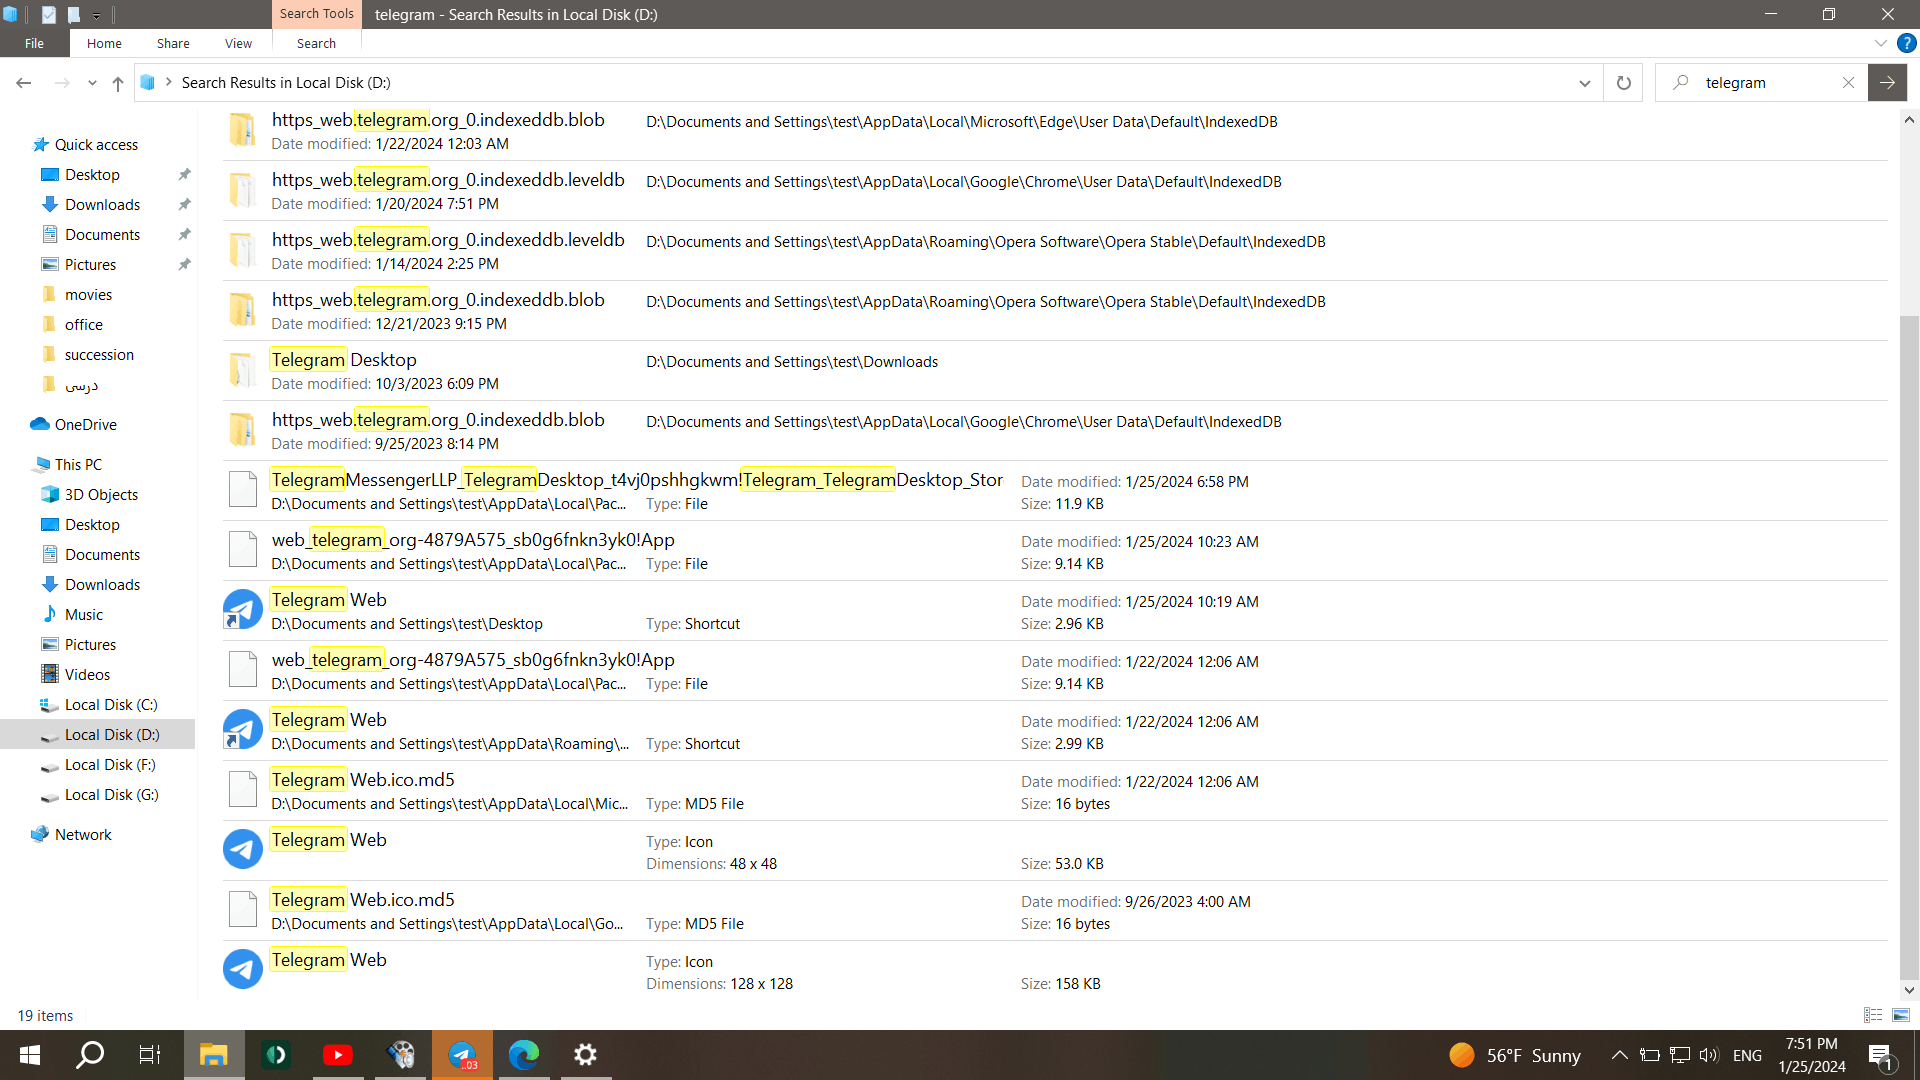Select Local Disk (F:) in navigation pane
This screenshot has width=1920, height=1080.
click(x=110, y=765)
